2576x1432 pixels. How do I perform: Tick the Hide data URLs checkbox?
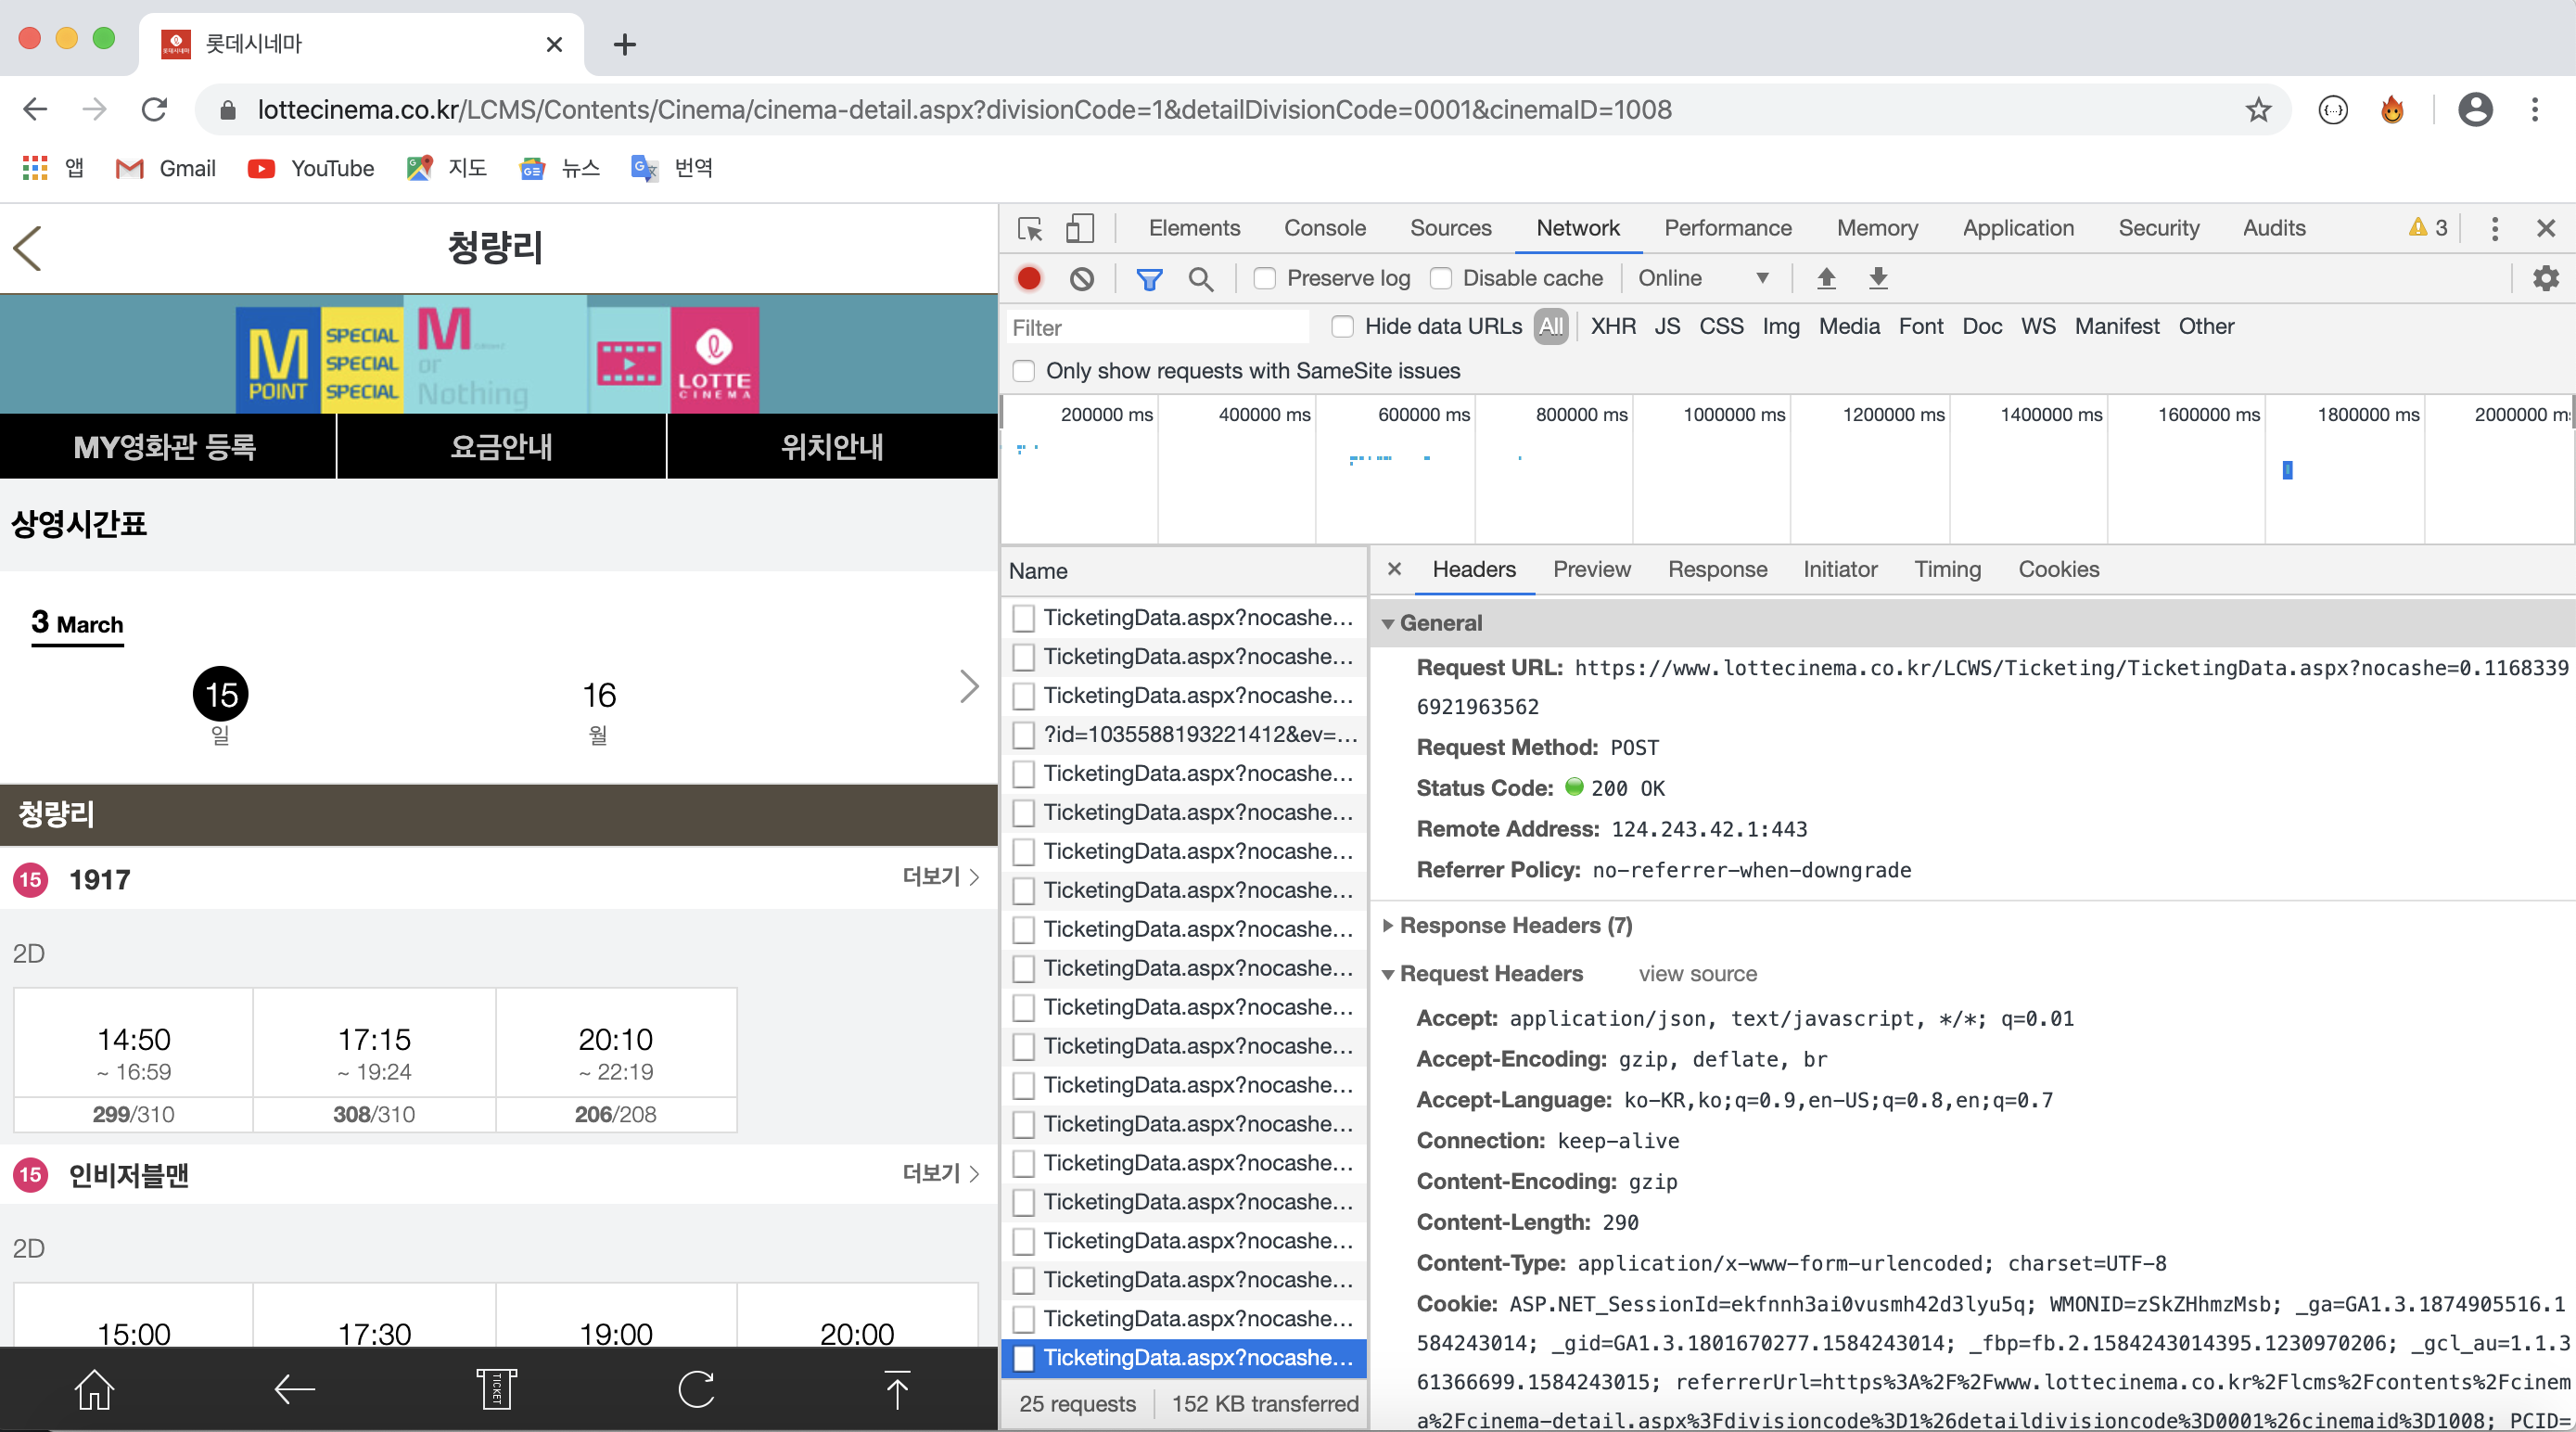(1342, 326)
